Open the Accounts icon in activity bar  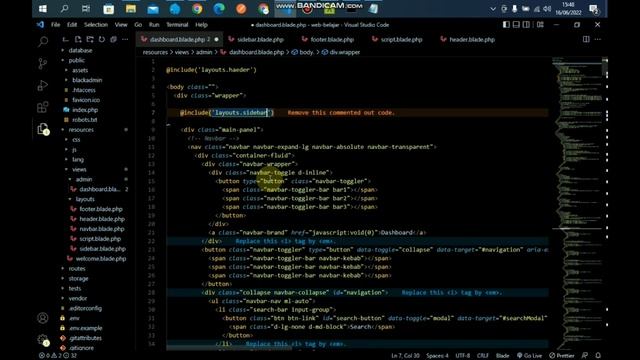pos(43,318)
